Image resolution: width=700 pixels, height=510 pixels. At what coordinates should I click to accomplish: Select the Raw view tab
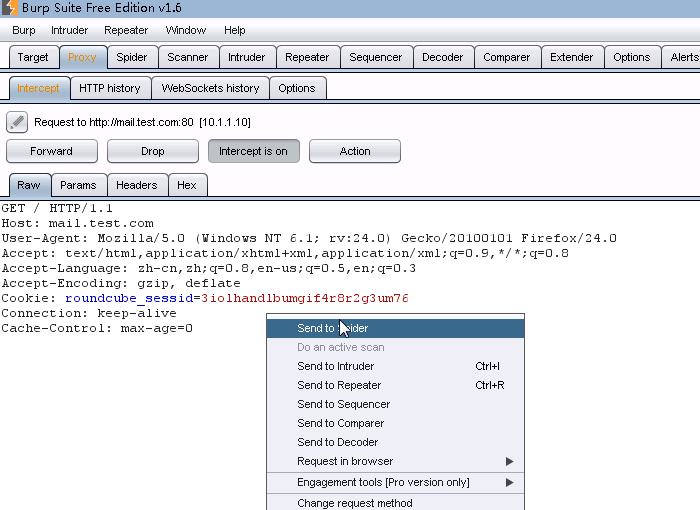point(29,185)
